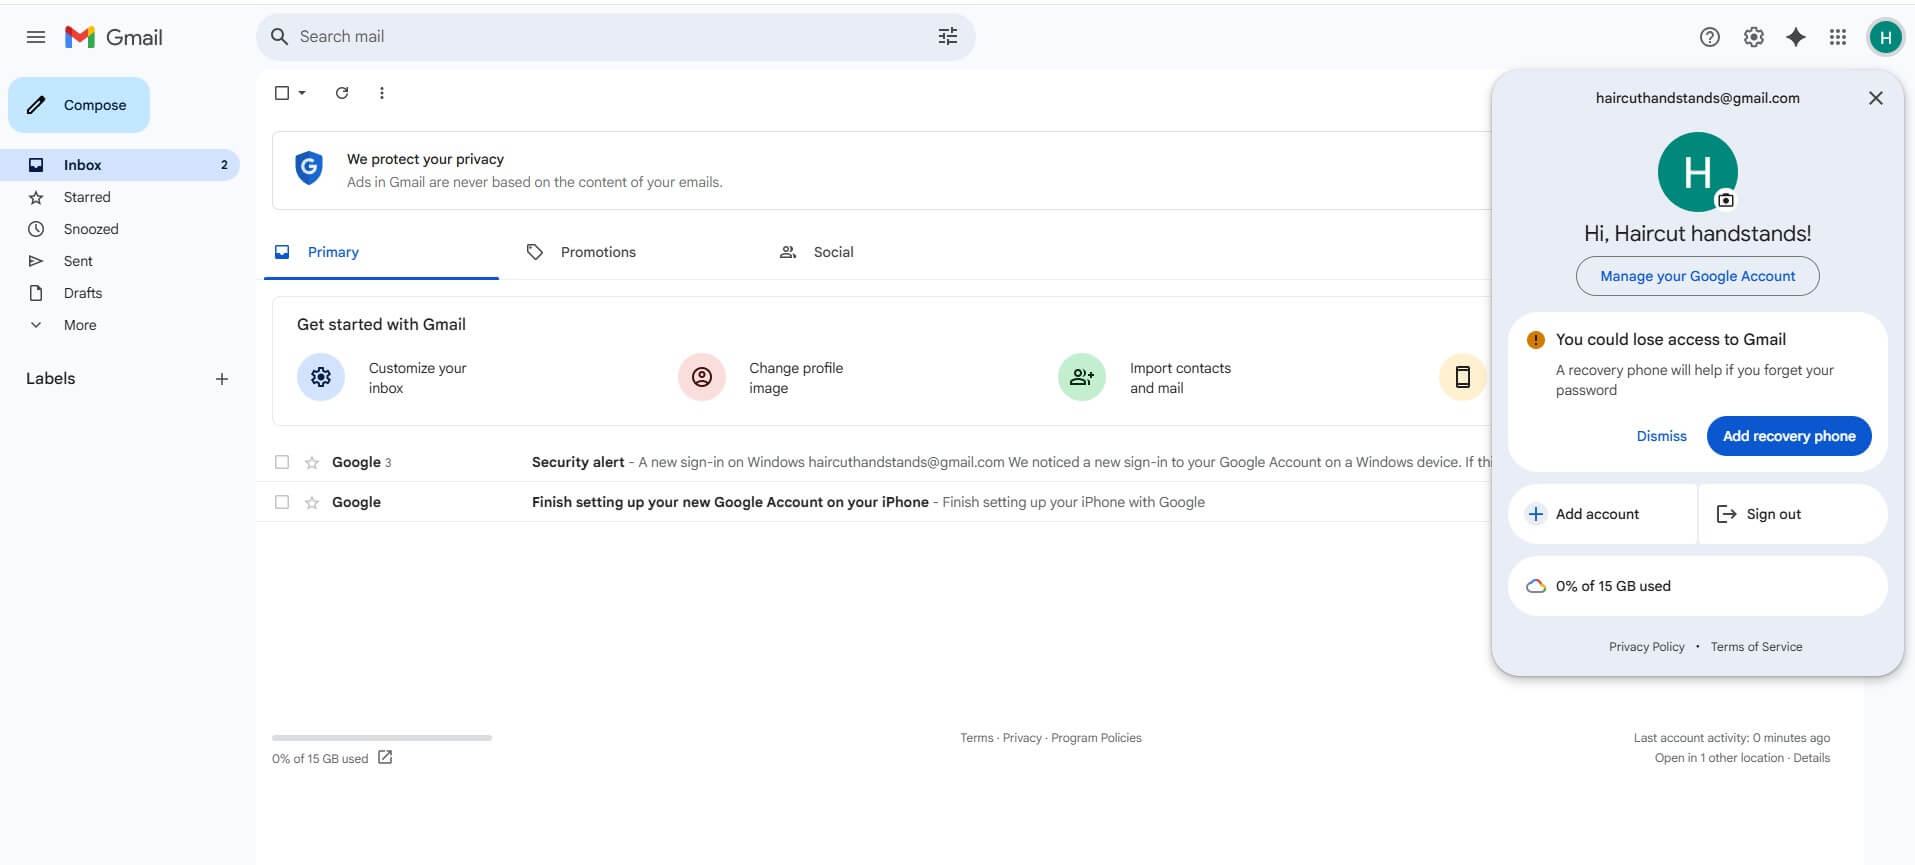Click the Customize your inbox gear icon
1915x865 pixels.
(x=321, y=377)
